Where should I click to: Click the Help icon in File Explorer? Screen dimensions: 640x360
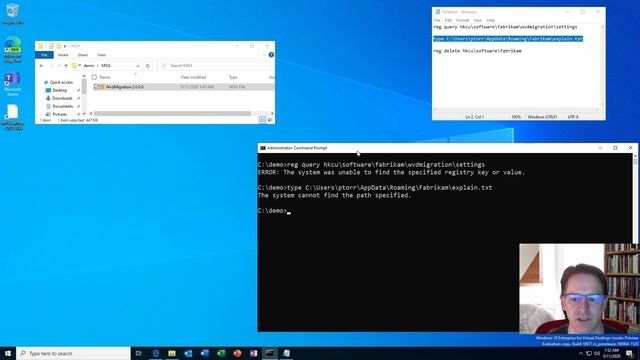pyautogui.click(x=271, y=55)
